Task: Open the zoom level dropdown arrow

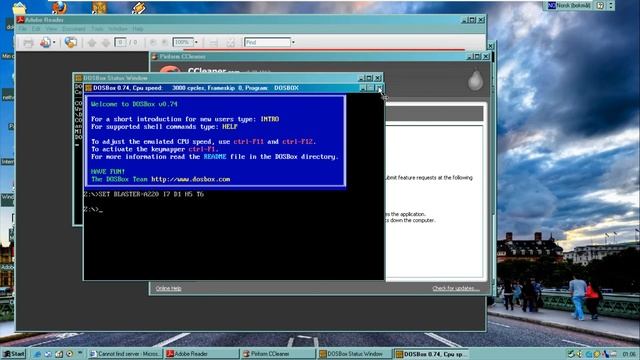Action: pos(196,42)
